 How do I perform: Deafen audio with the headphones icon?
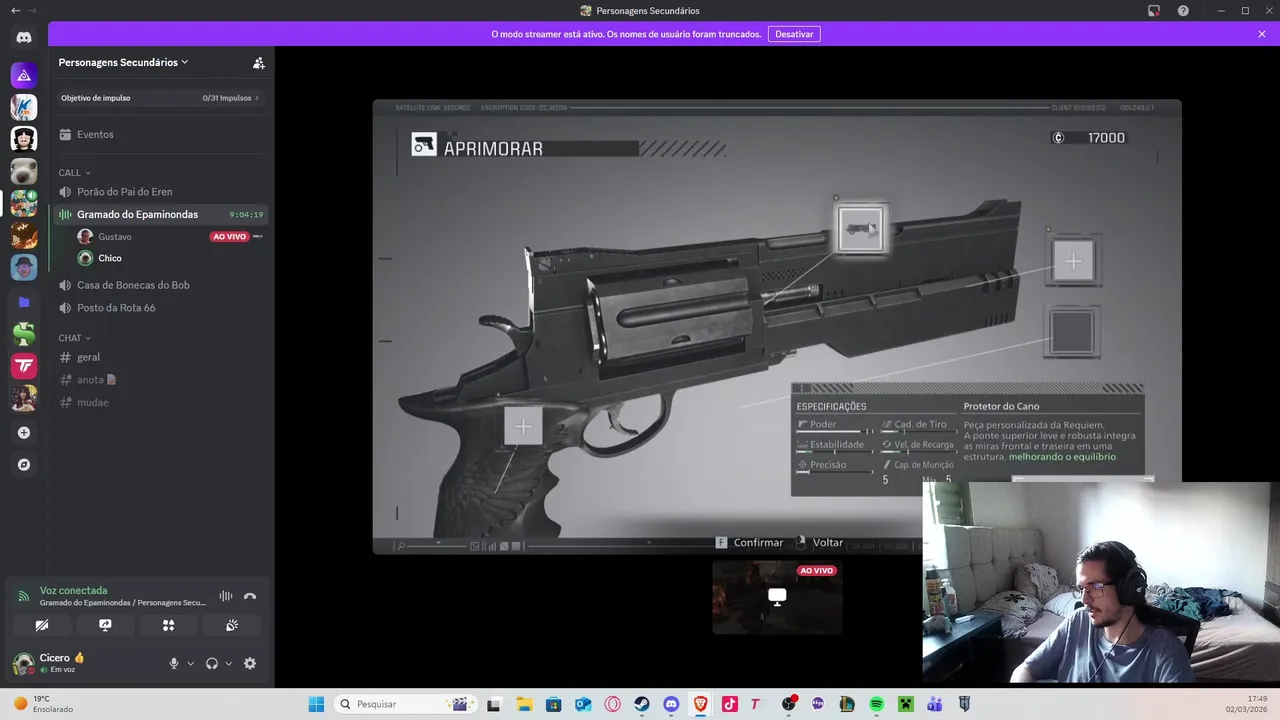[212, 663]
